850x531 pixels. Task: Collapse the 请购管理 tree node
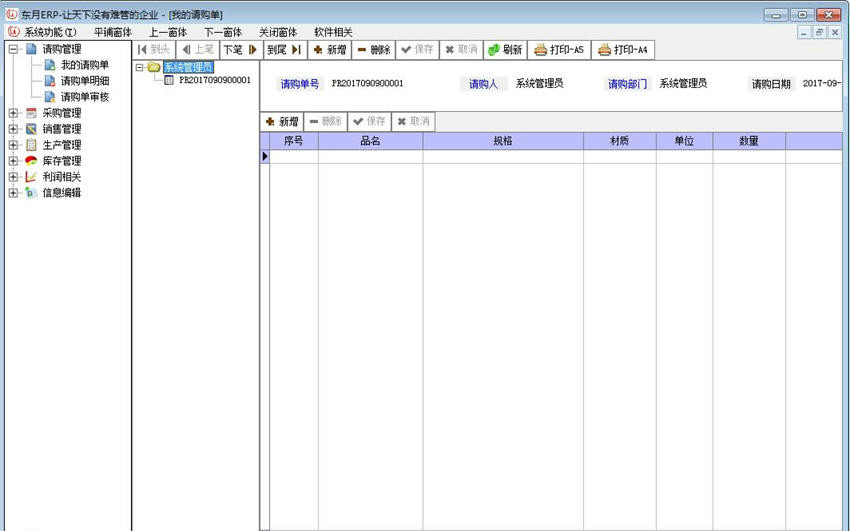(x=13, y=49)
